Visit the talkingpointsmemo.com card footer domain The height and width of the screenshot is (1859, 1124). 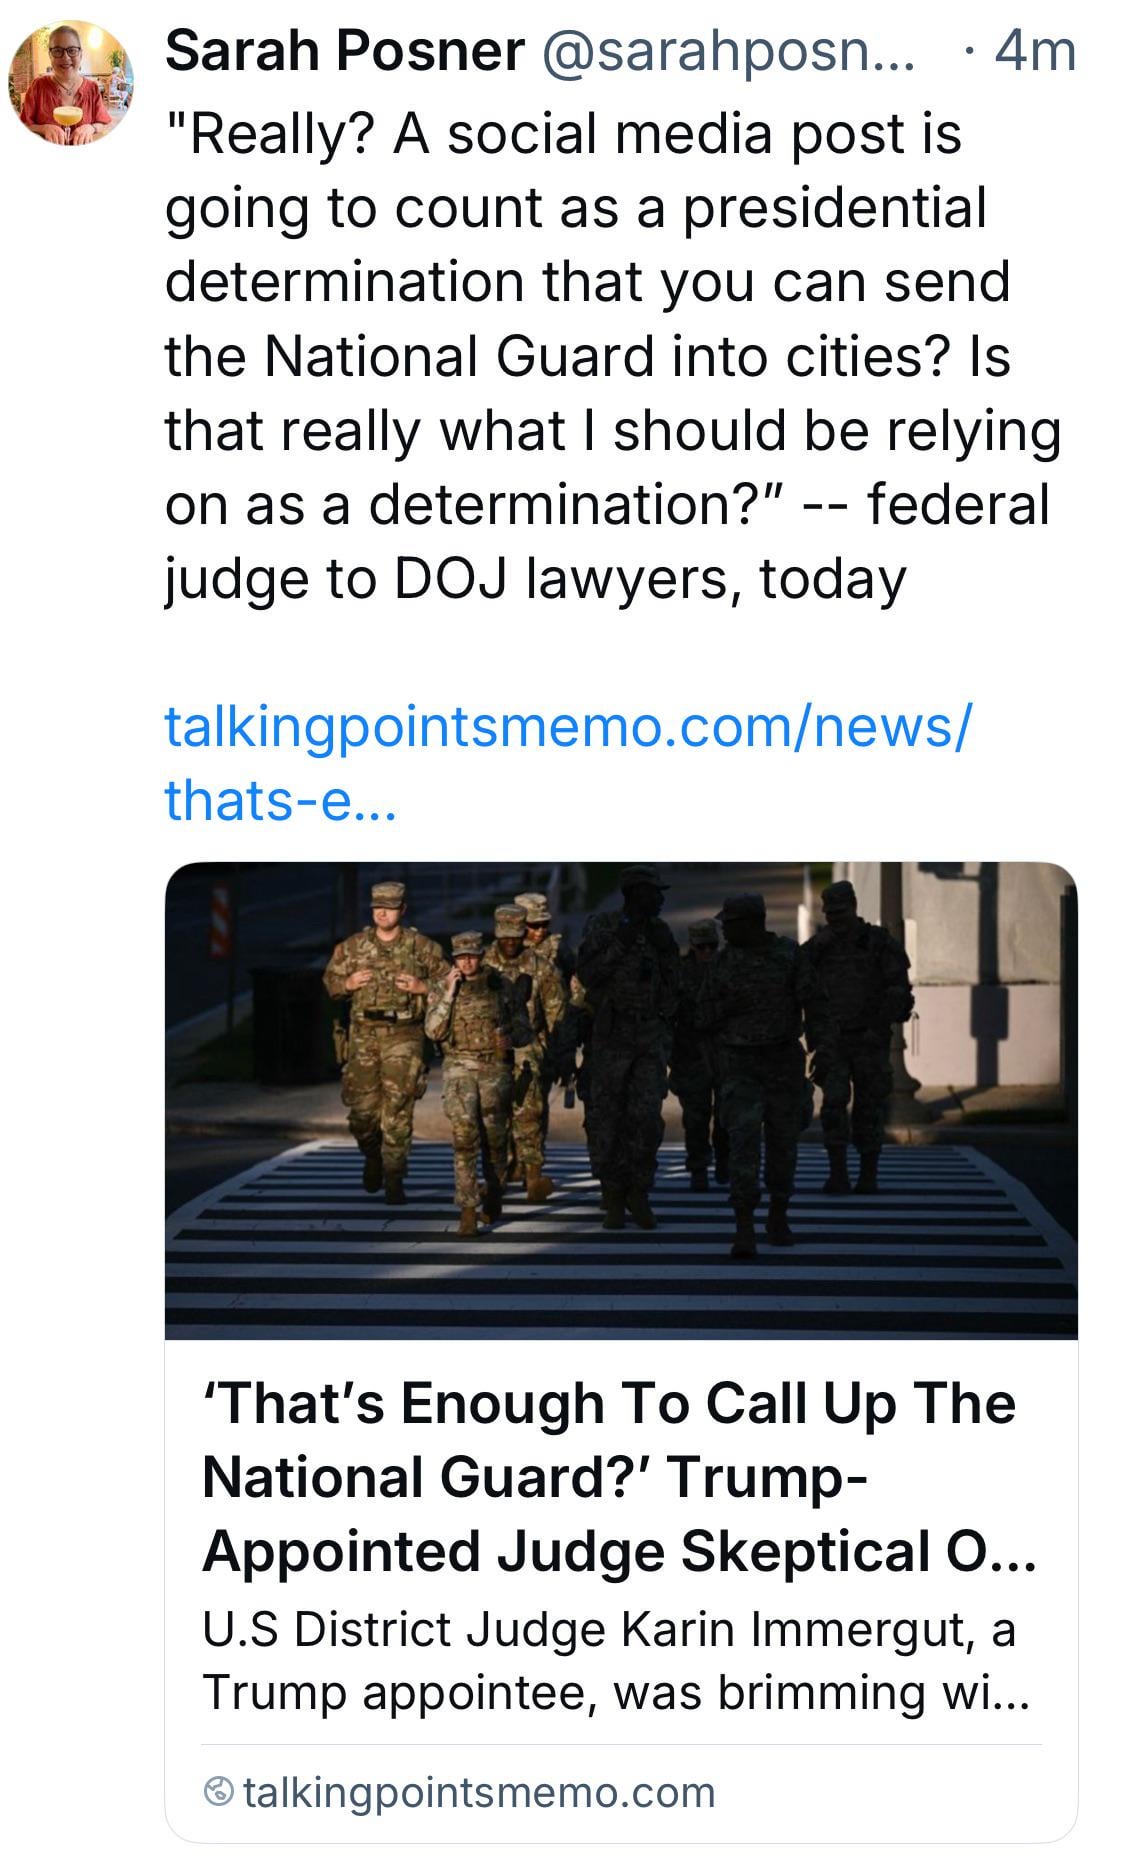[479, 1793]
